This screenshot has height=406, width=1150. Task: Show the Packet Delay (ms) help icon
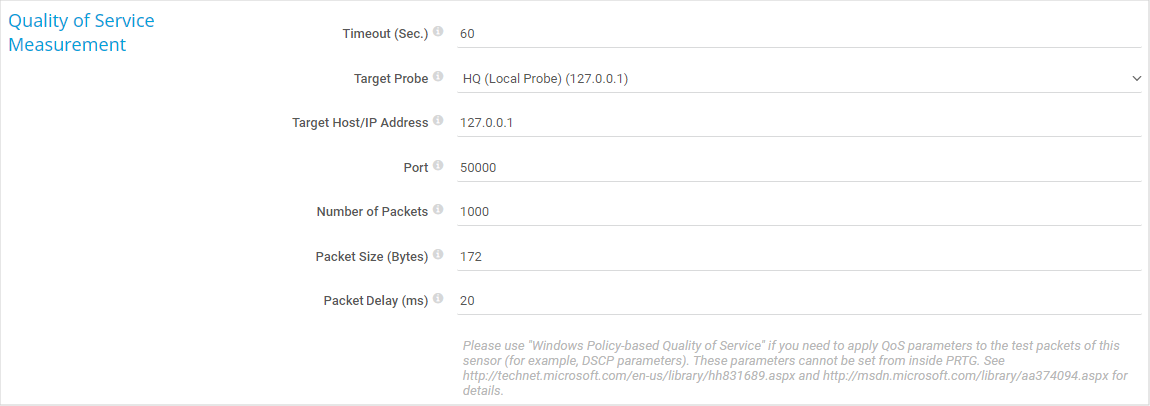[438, 300]
